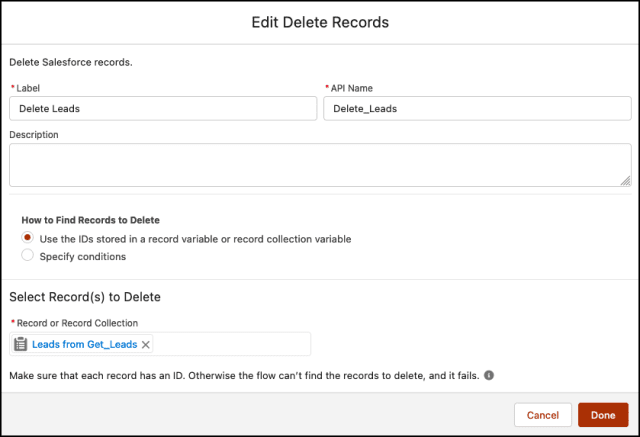Screen dimensions: 640x437
Task: Focus the API Name input field
Action: coord(477,108)
